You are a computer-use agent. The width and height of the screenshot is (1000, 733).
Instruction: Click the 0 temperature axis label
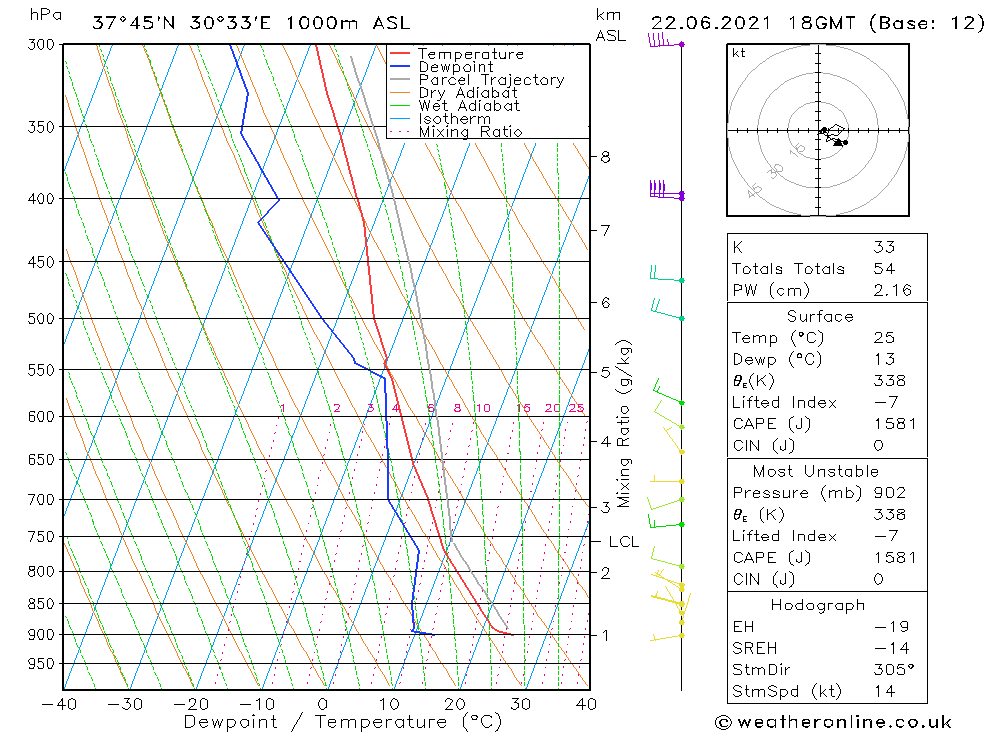tap(323, 704)
